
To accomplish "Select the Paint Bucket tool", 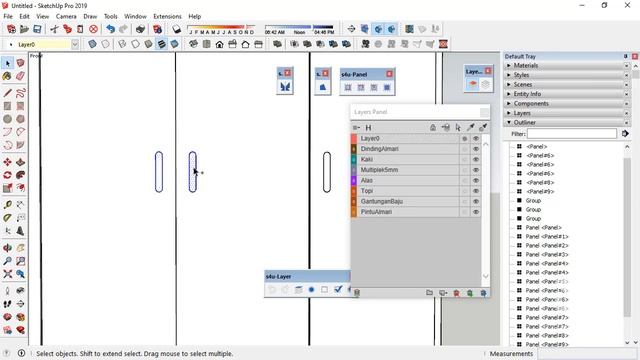I will tap(7, 76).
